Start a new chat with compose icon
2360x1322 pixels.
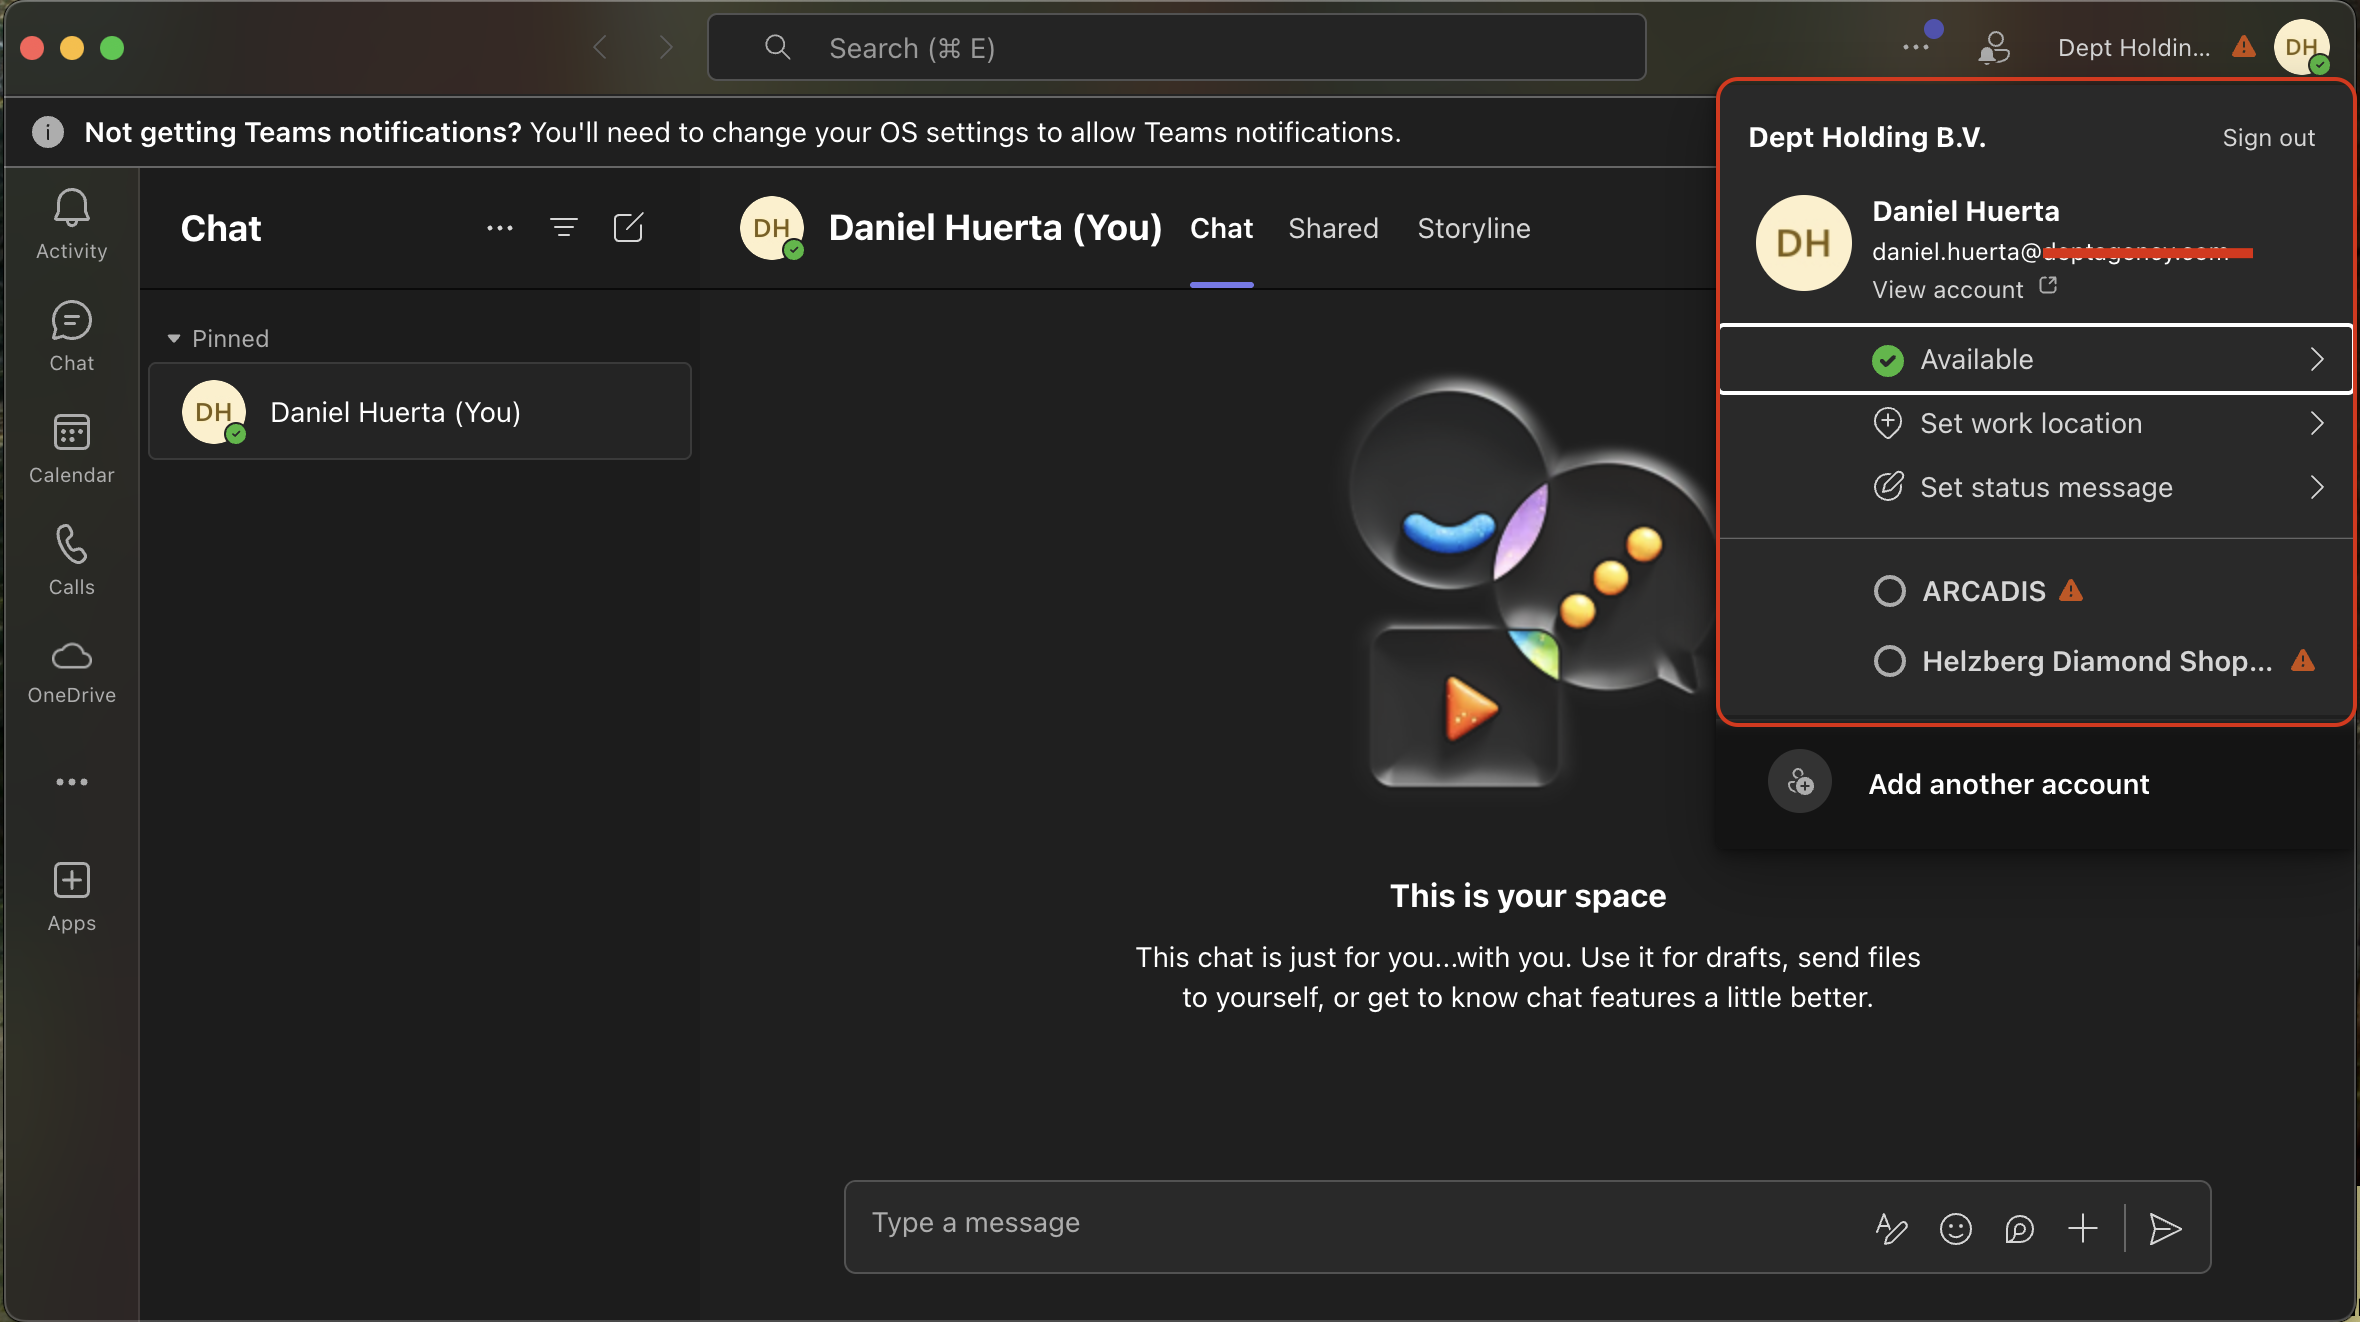tap(628, 228)
